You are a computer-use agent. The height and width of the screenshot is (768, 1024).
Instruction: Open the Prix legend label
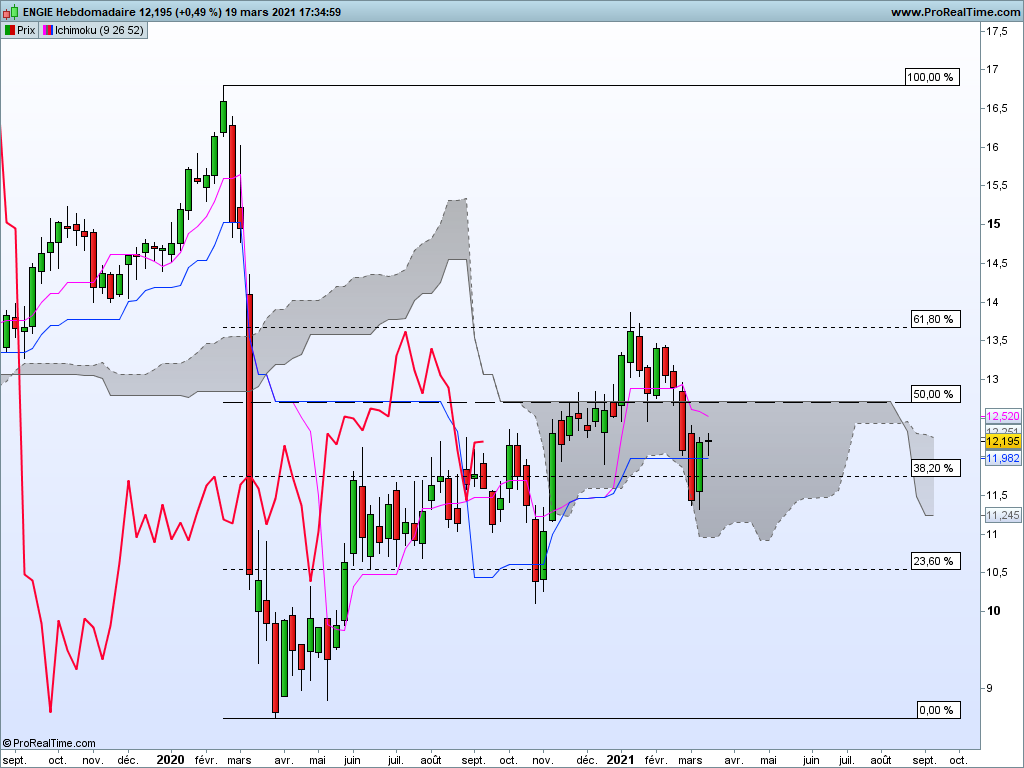click(x=26, y=30)
